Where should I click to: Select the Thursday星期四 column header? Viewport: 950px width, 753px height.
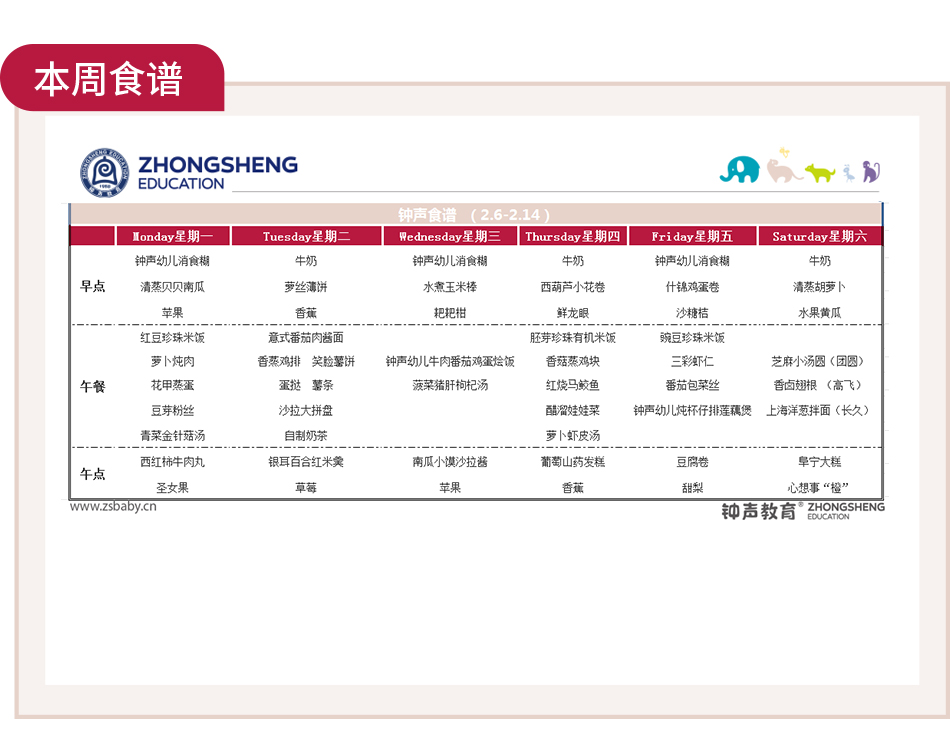pos(573,237)
